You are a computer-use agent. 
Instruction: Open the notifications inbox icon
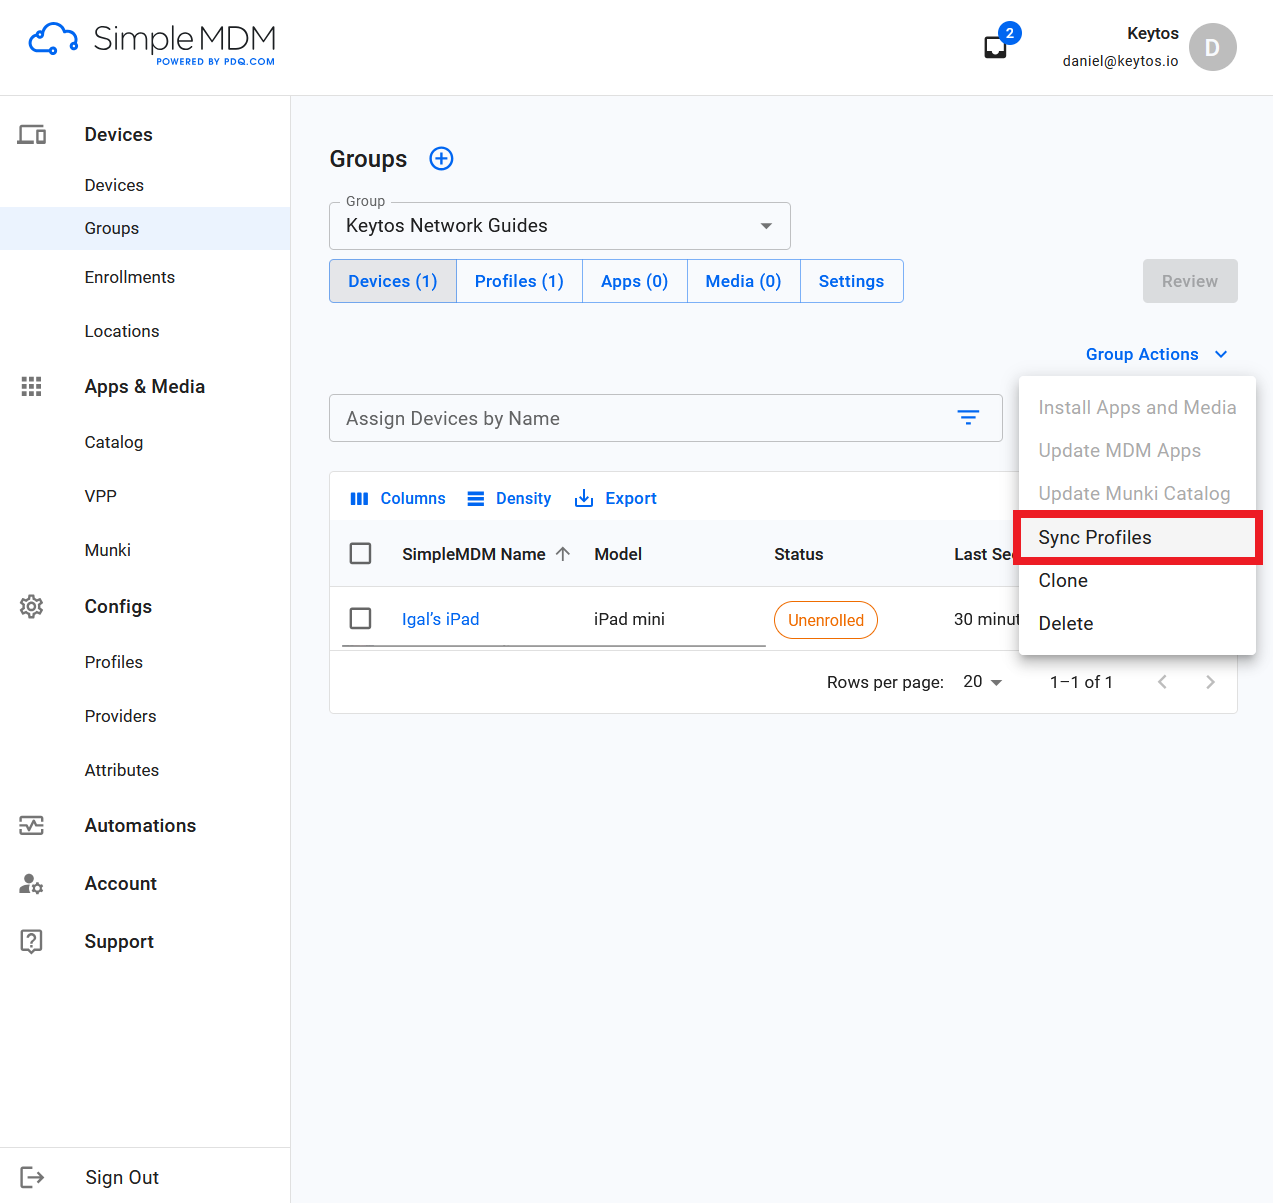tap(995, 47)
